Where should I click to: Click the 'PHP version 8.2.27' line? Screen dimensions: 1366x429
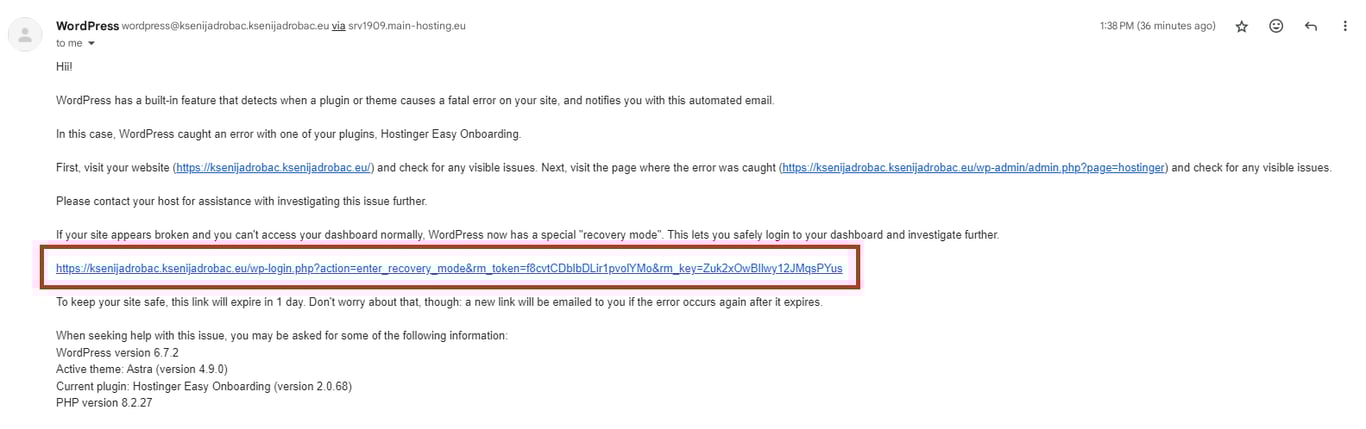[x=104, y=403]
